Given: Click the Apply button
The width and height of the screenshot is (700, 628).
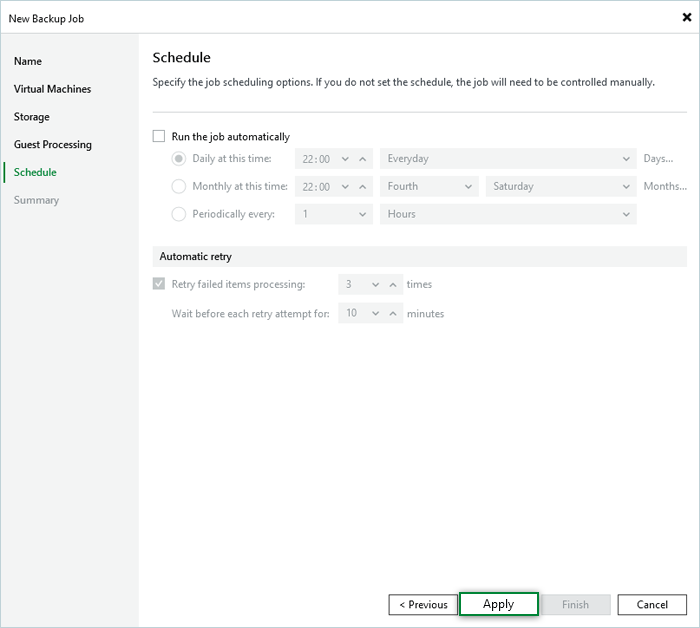Looking at the screenshot, I should coord(498,604).
